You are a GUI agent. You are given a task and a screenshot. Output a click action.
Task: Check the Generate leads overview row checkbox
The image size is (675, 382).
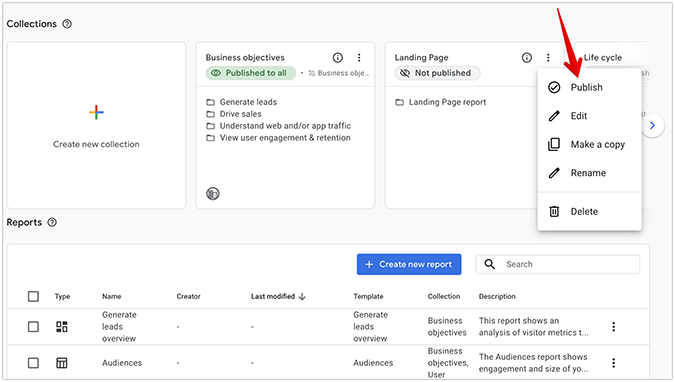click(33, 327)
